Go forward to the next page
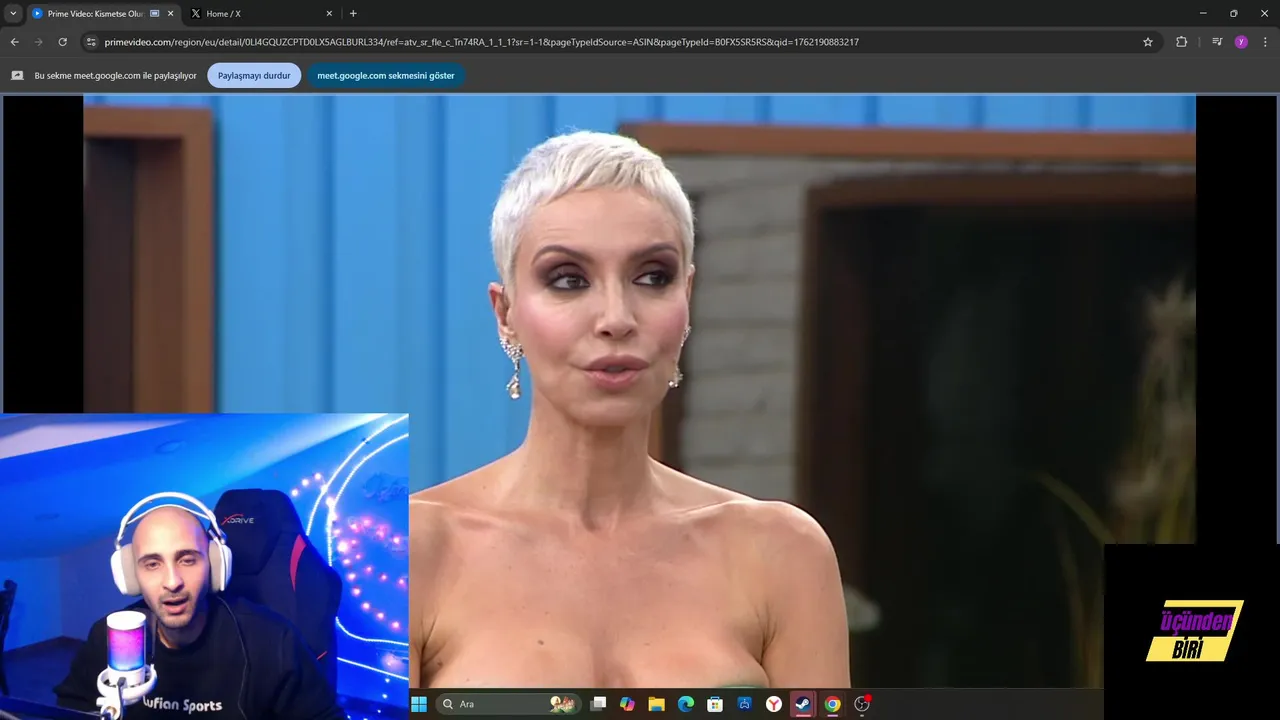 (39, 42)
